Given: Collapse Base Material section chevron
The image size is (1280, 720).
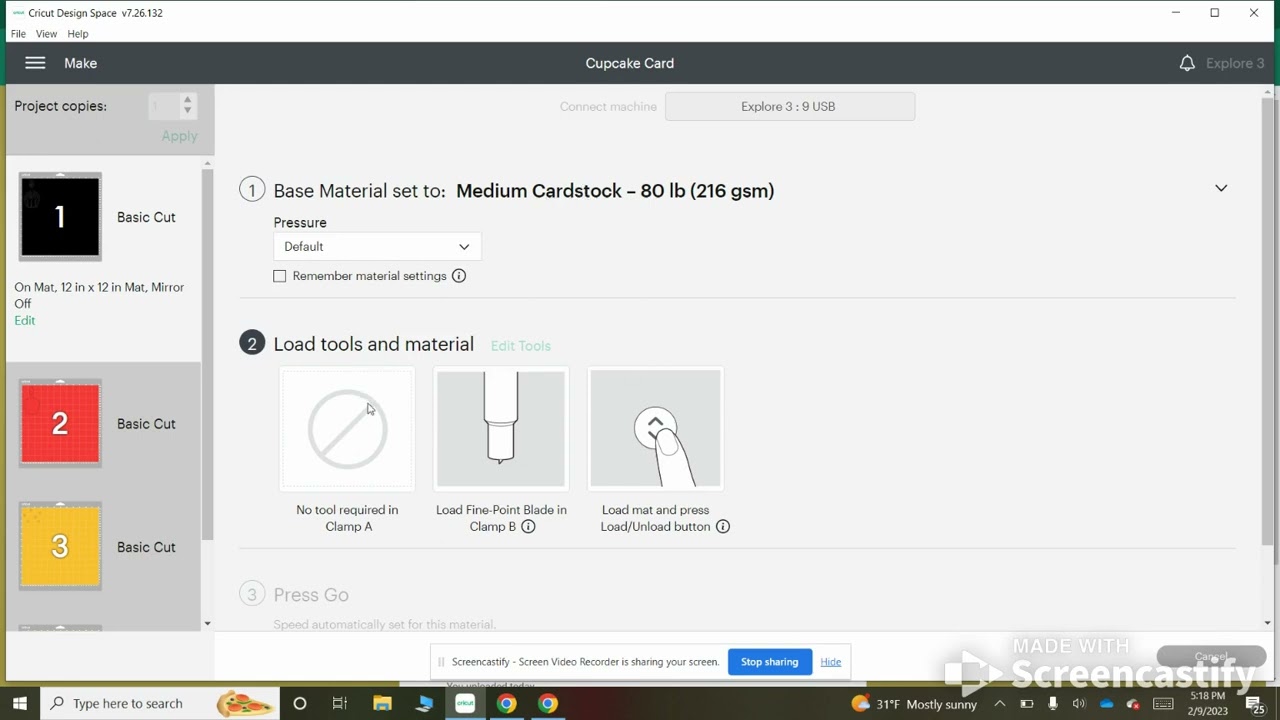Looking at the screenshot, I should [1221, 188].
